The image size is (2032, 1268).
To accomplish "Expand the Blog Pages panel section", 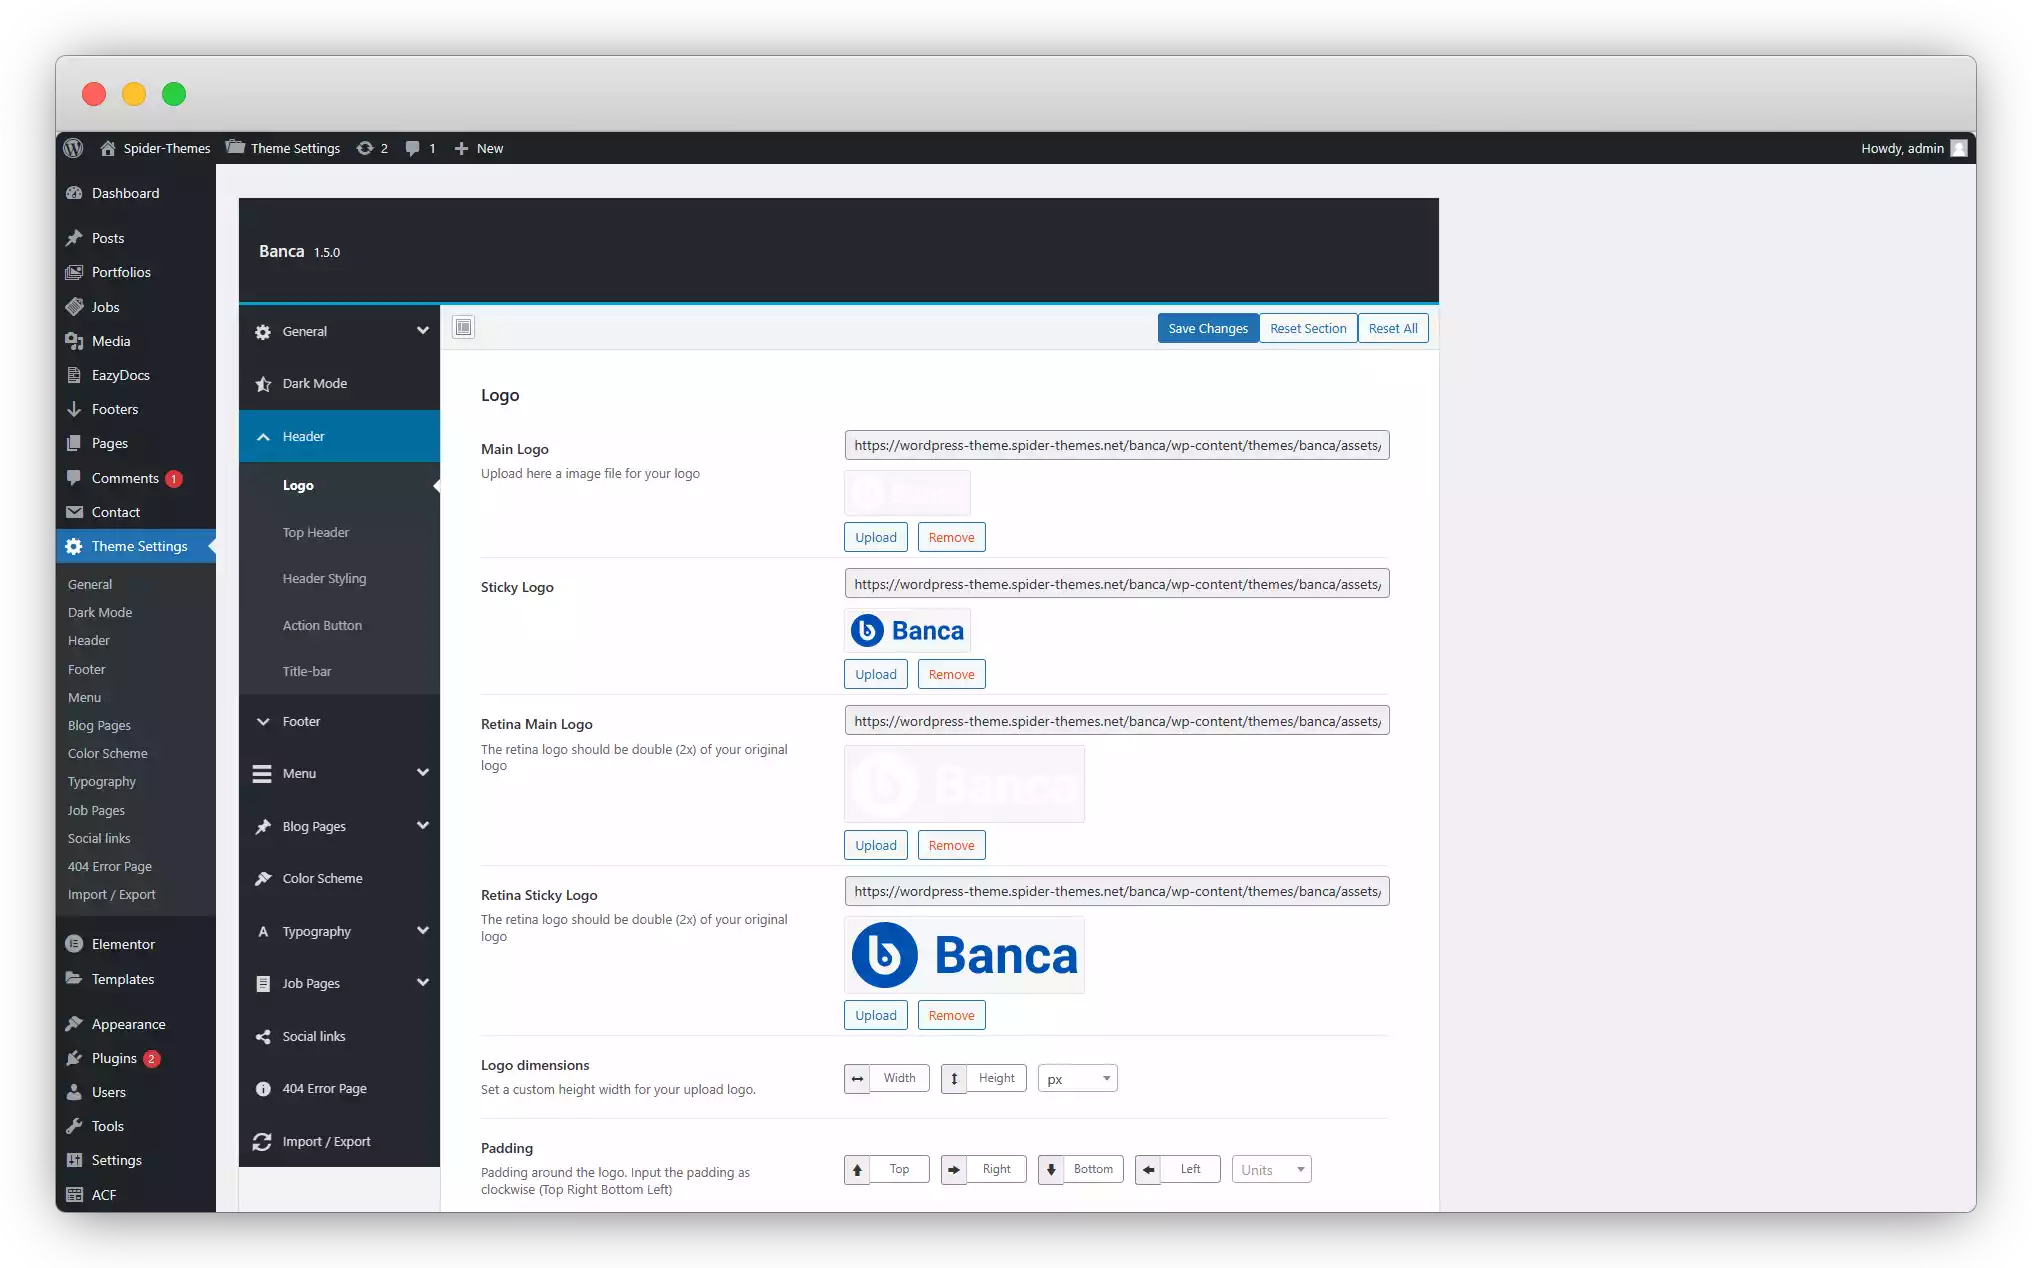I will pyautogui.click(x=339, y=826).
